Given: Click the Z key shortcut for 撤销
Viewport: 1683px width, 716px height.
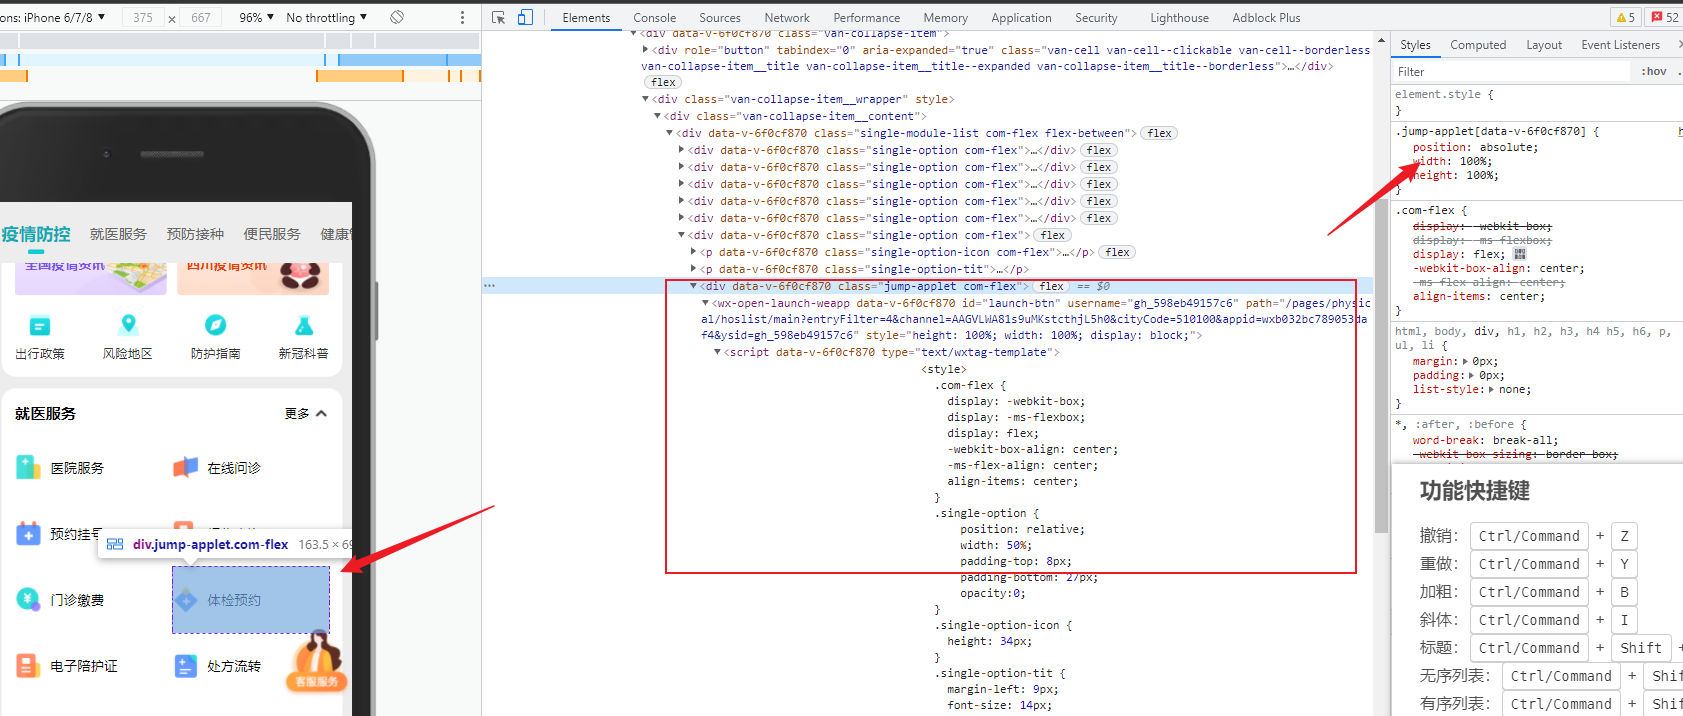Looking at the screenshot, I should [x=1624, y=536].
